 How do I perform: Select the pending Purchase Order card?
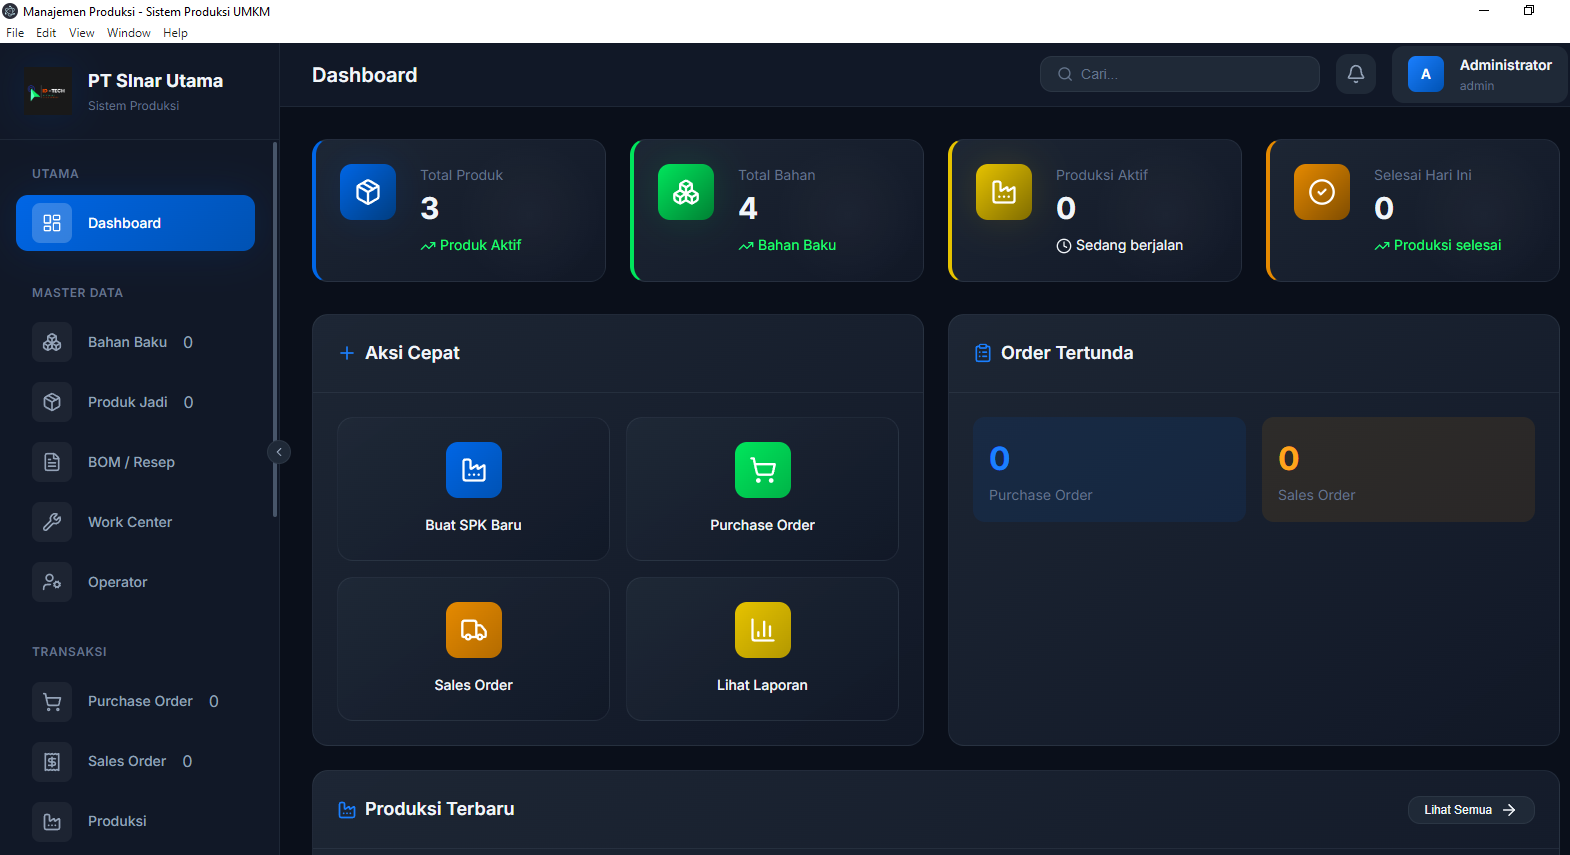[1108, 470]
